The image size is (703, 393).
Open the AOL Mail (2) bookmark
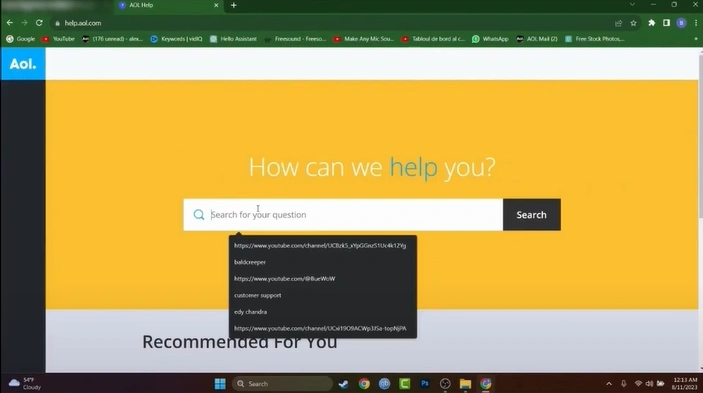pos(537,39)
